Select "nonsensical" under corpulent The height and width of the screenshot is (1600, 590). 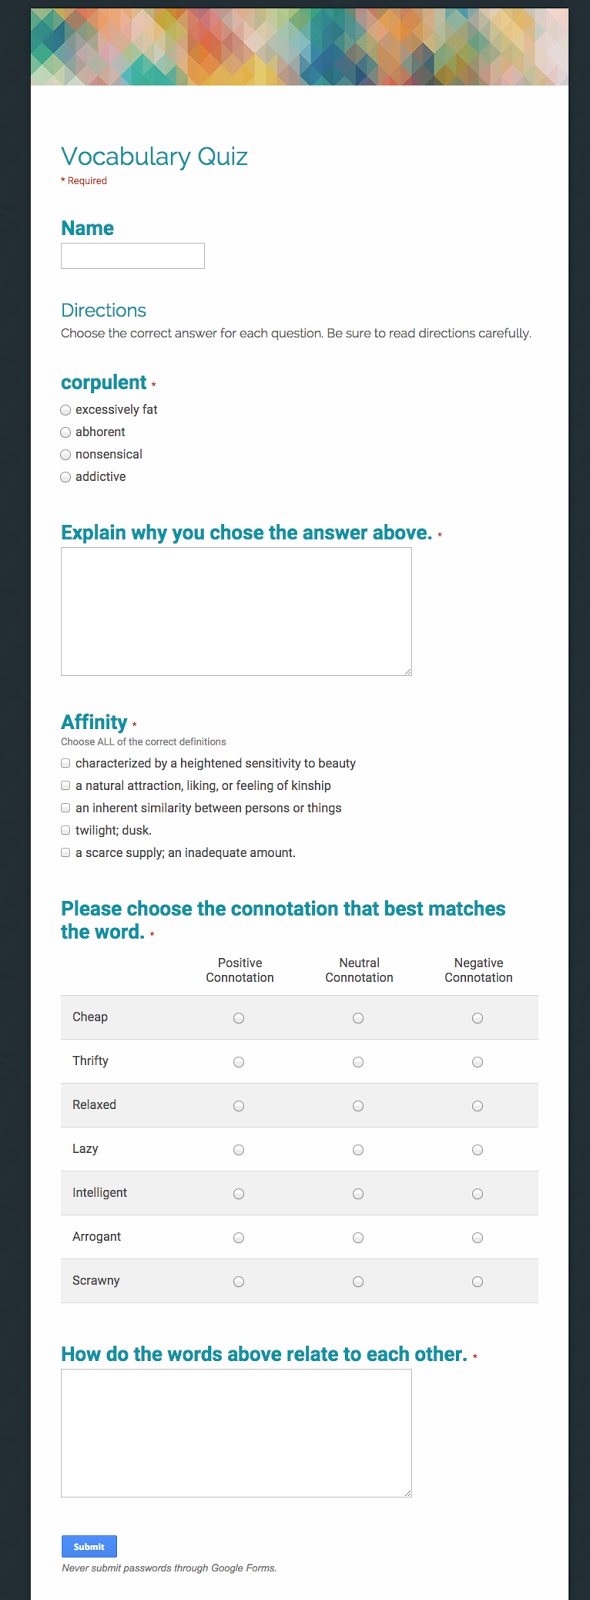[x=65, y=454]
